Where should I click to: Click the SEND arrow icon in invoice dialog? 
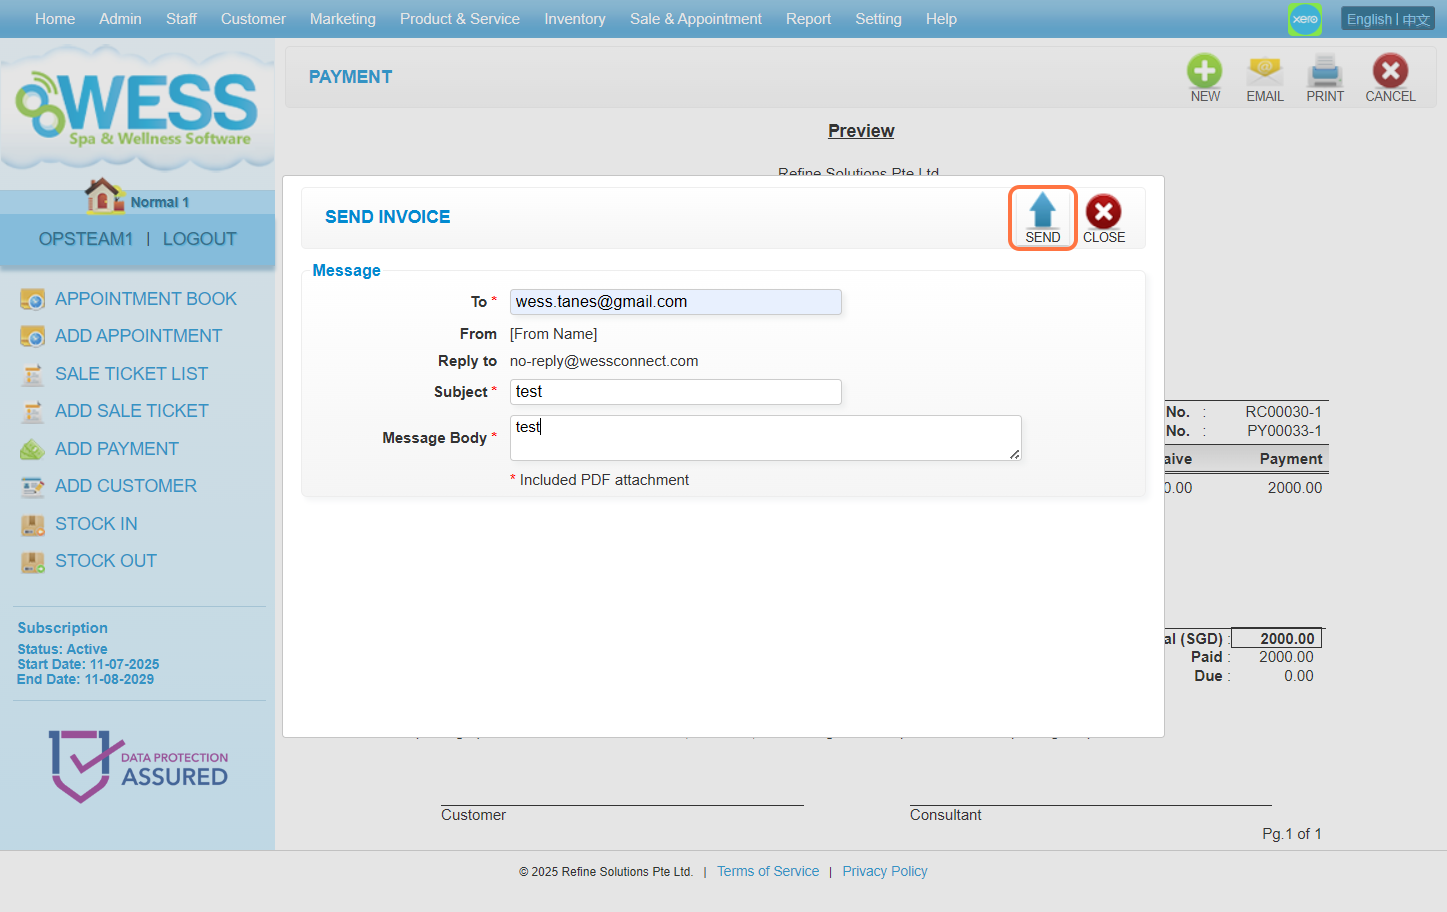pos(1042,211)
